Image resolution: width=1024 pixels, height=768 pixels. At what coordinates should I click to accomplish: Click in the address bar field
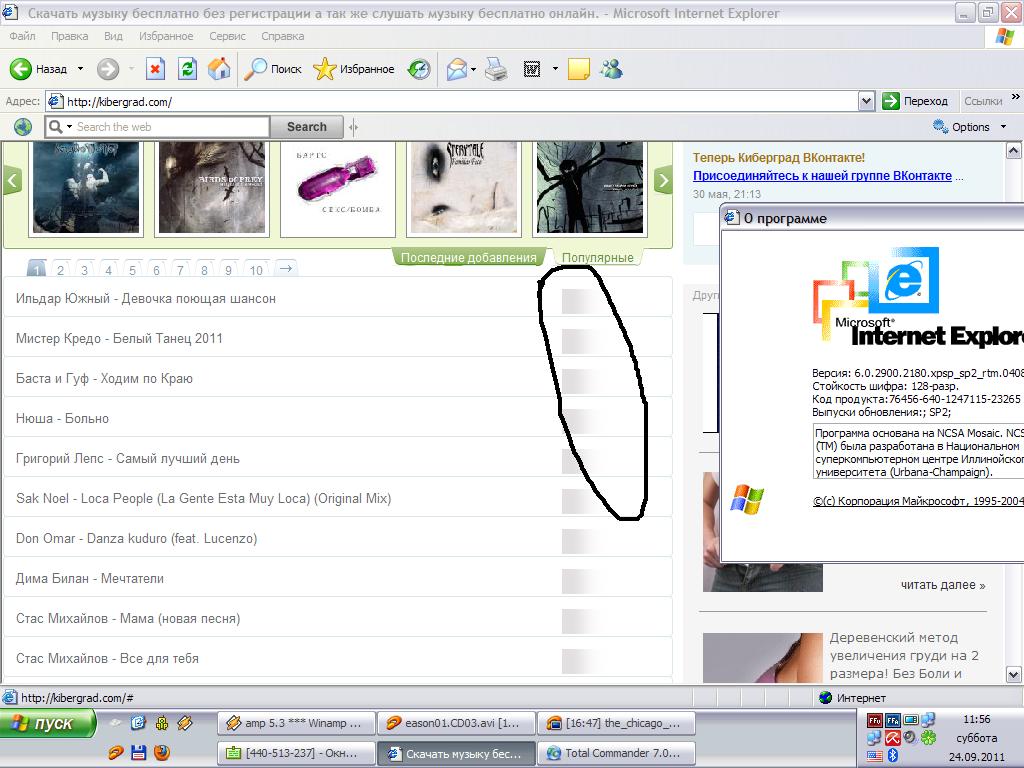click(x=461, y=101)
